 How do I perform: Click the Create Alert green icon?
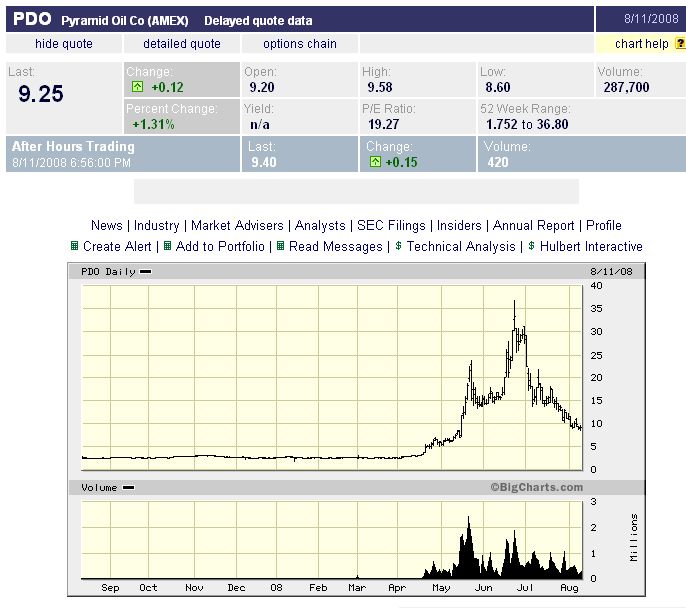[74, 245]
